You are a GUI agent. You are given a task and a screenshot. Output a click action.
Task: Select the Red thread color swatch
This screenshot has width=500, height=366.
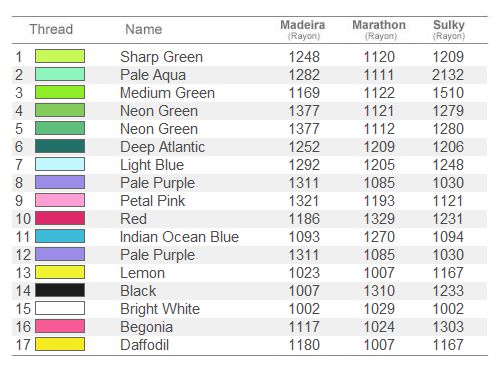tap(60, 218)
